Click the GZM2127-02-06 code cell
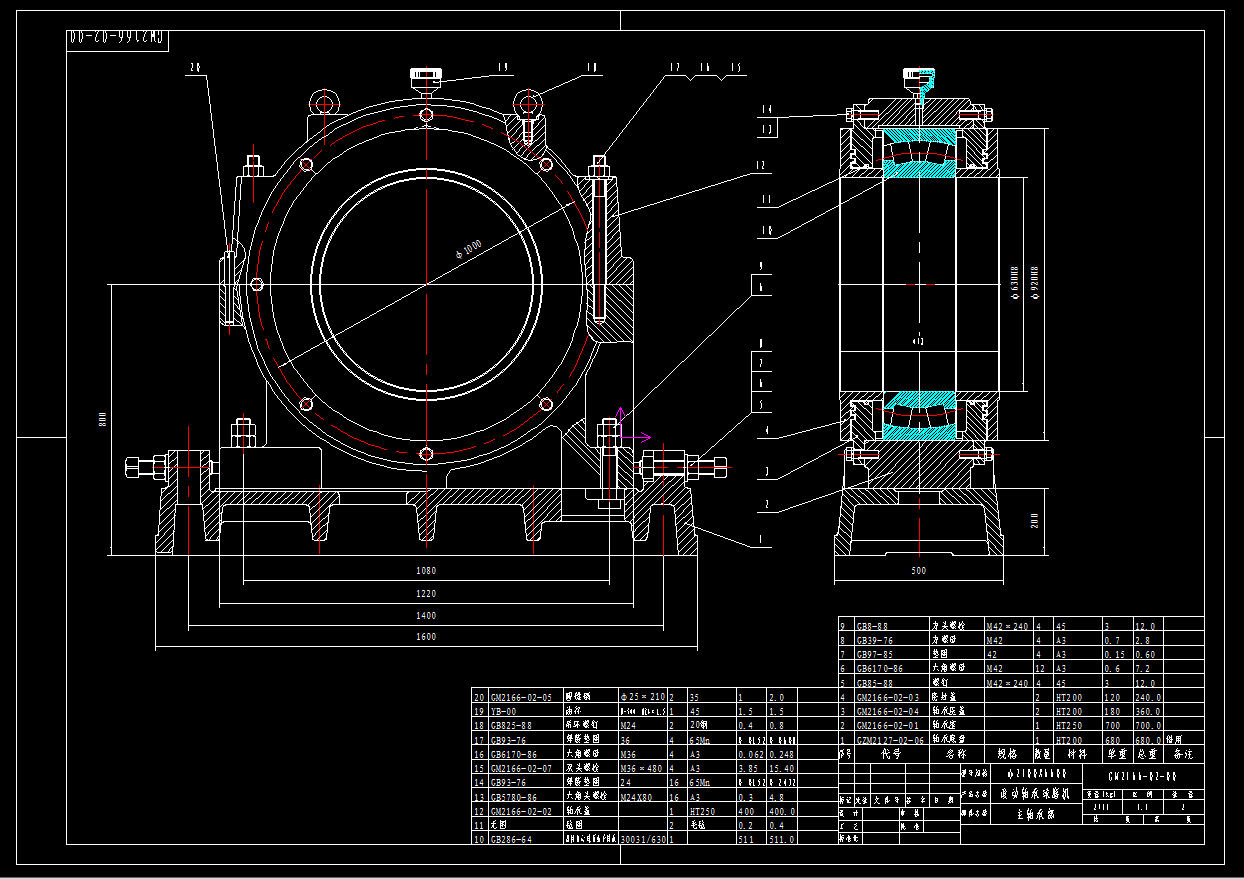 [889, 740]
